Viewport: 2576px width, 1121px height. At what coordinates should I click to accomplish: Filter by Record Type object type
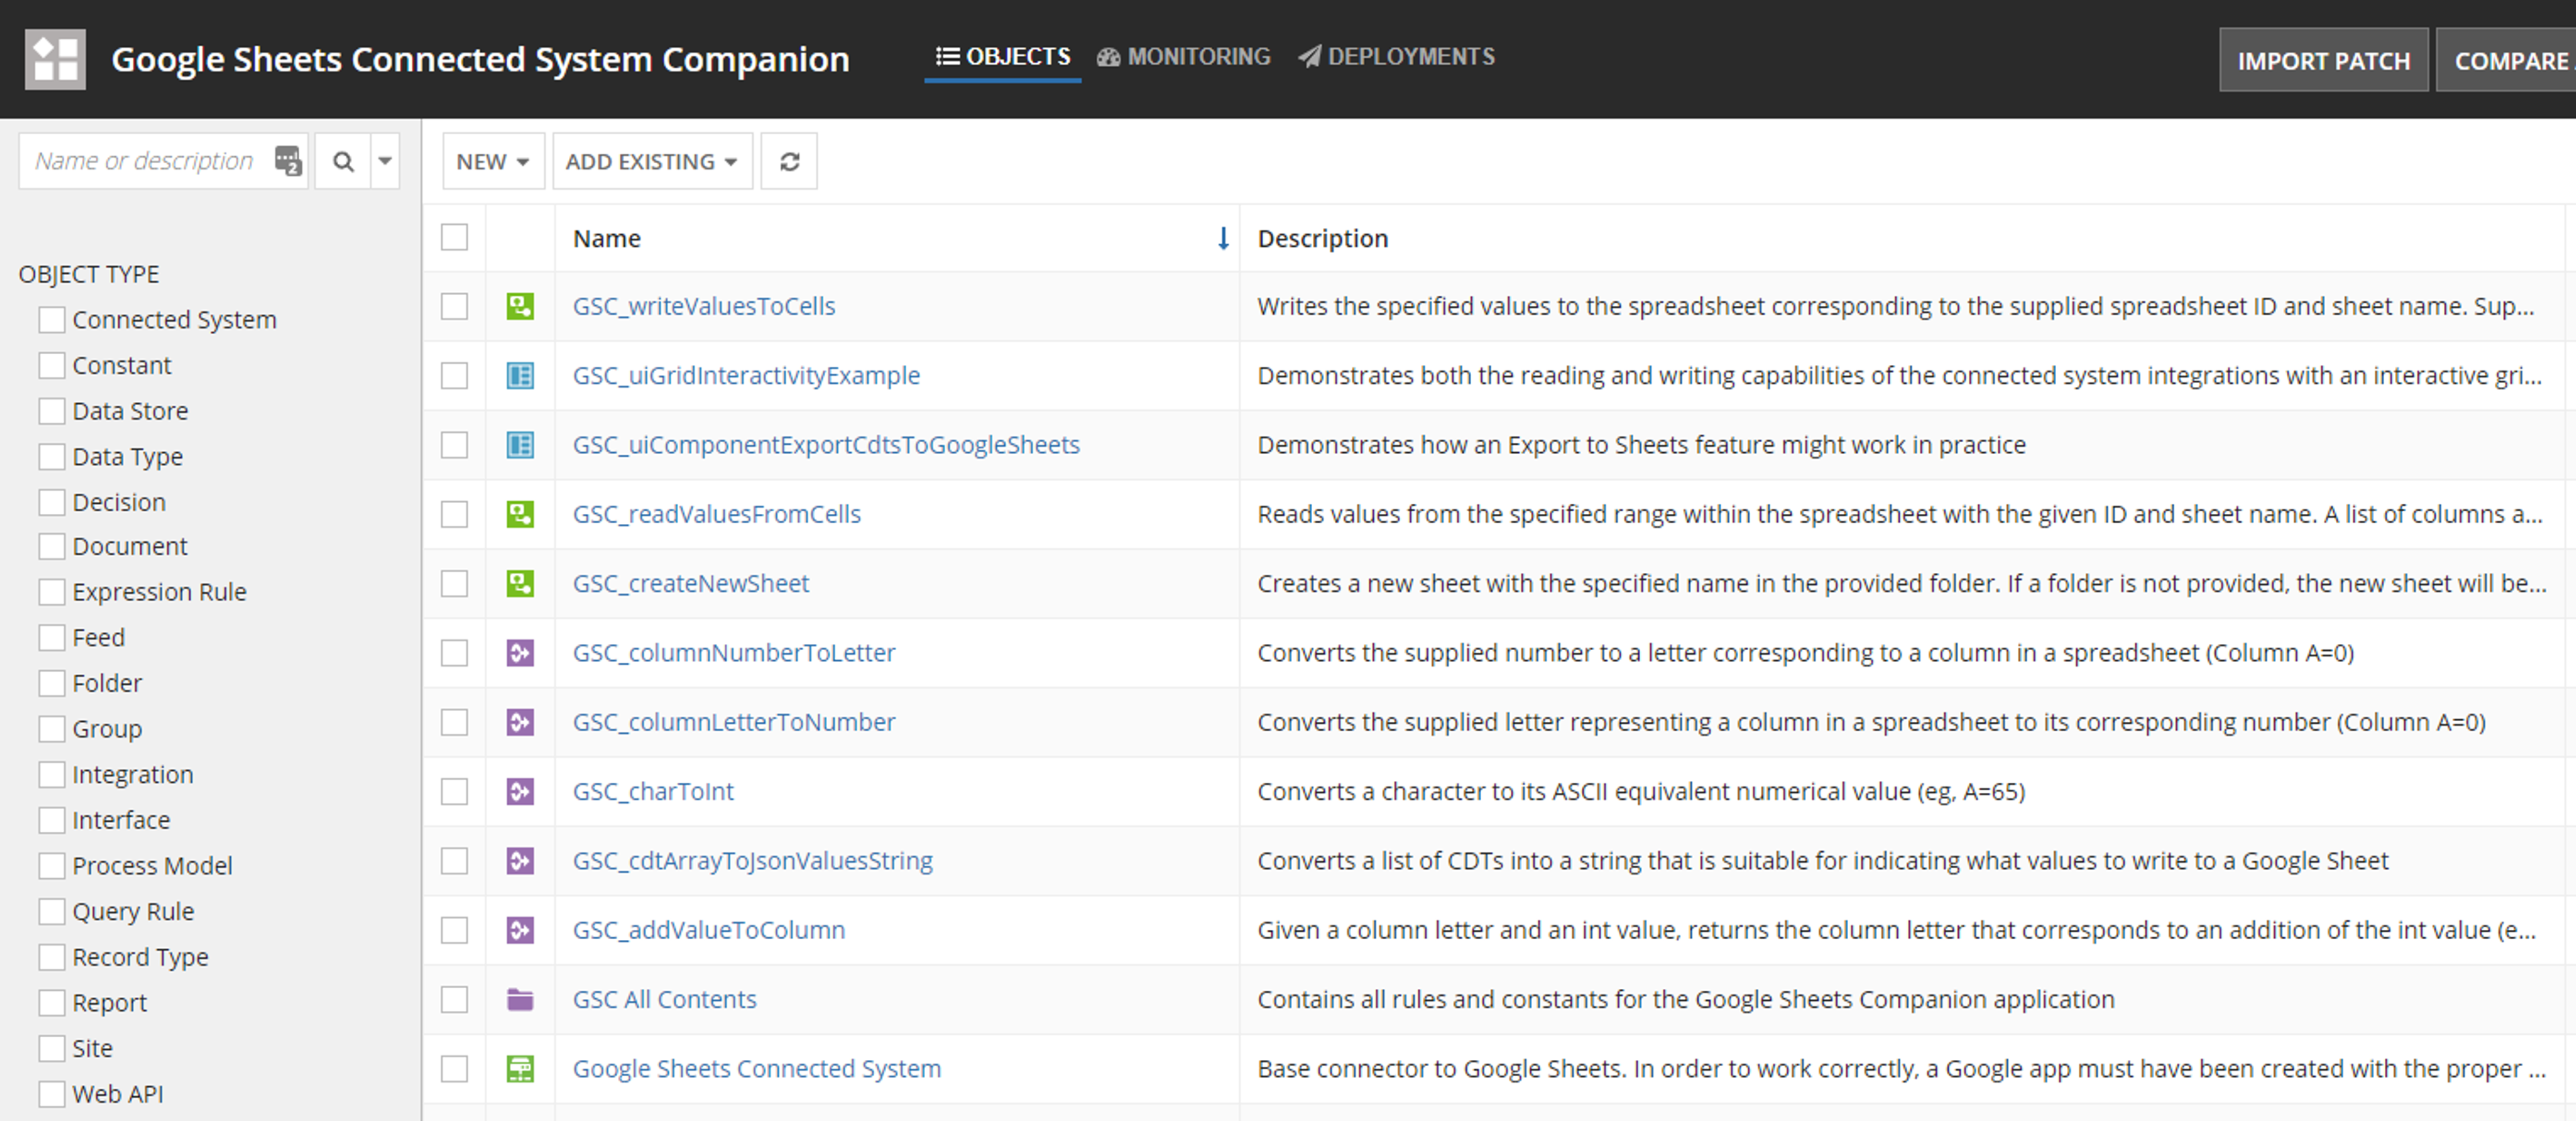52,957
